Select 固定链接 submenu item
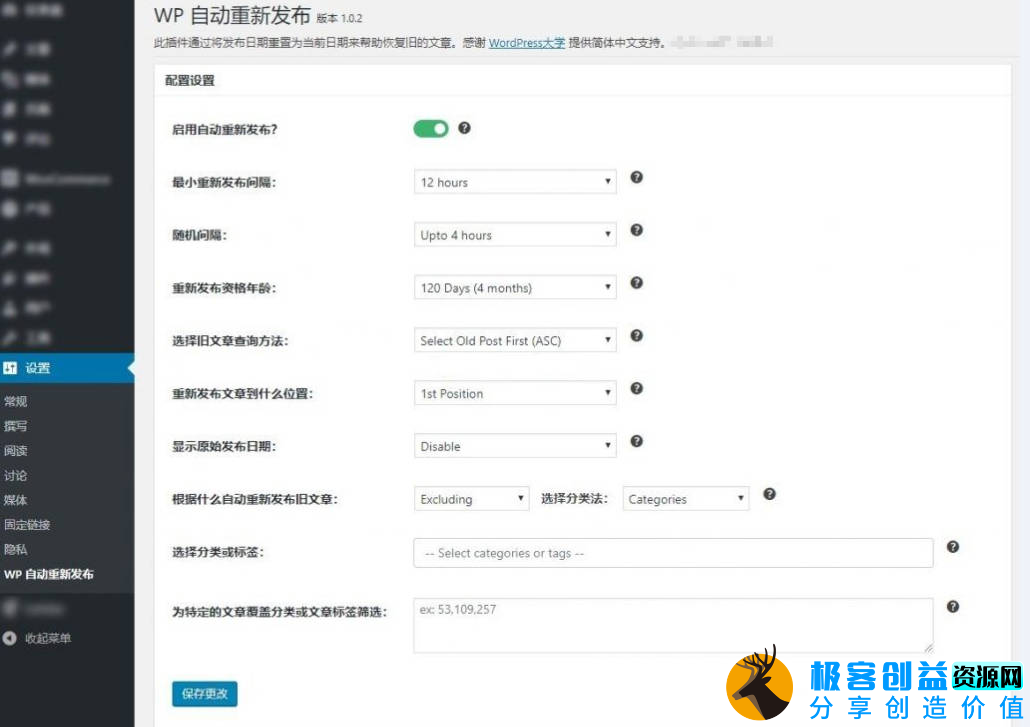 [x=27, y=525]
